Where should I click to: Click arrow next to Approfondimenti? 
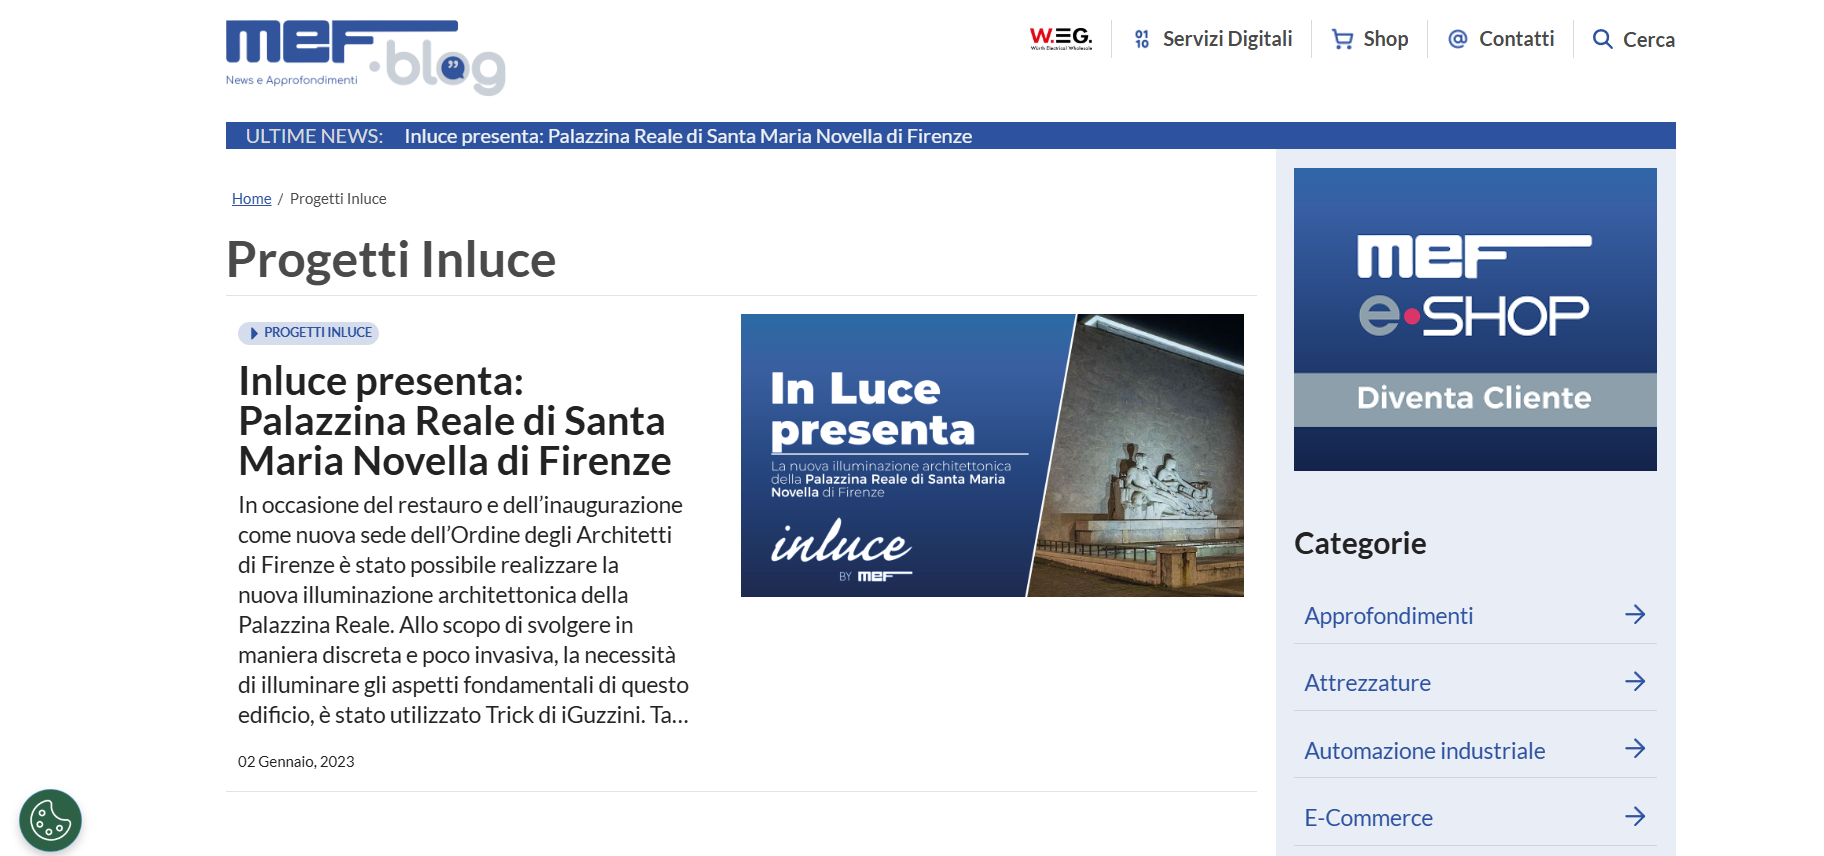(1635, 615)
